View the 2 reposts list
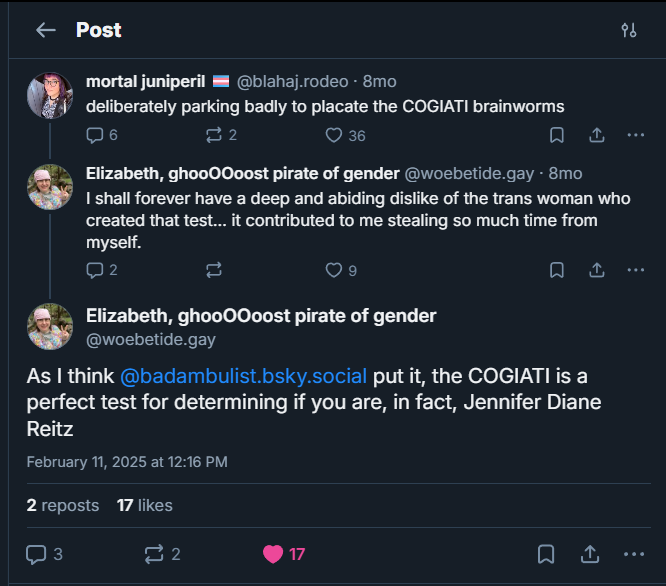This screenshot has width=666, height=586. click(63, 505)
